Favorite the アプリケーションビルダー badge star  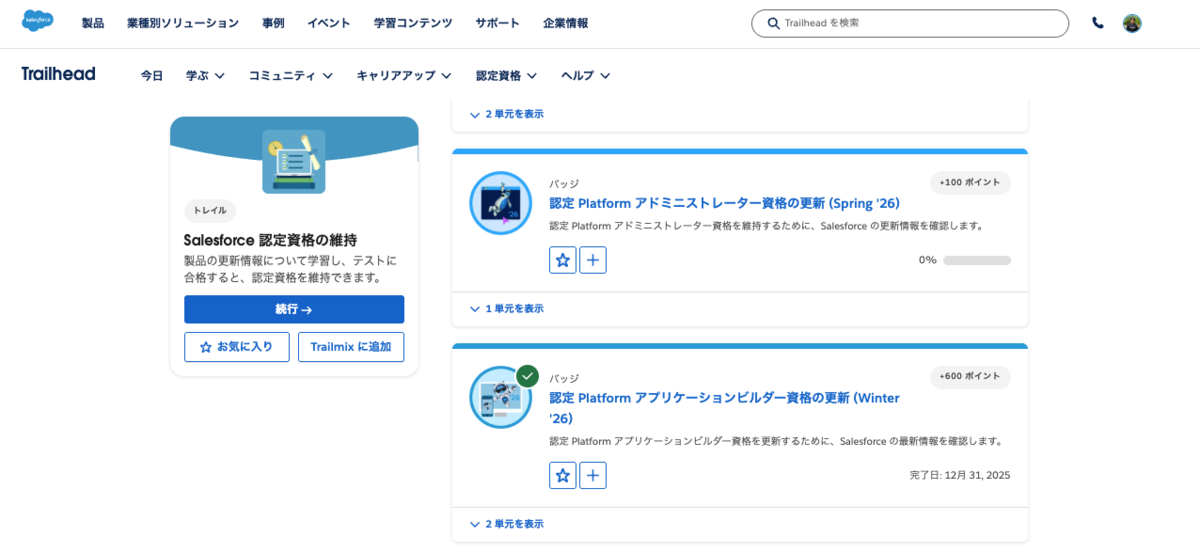563,475
